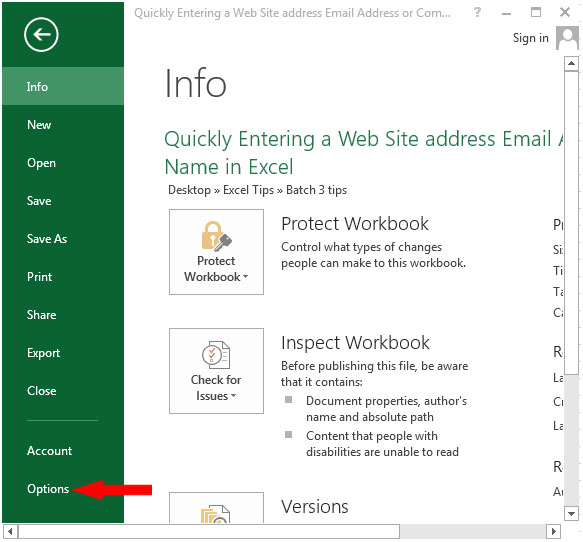The width and height of the screenshot is (583, 542).
Task: Click the vertical scrollbar up arrow
Action: point(571,64)
